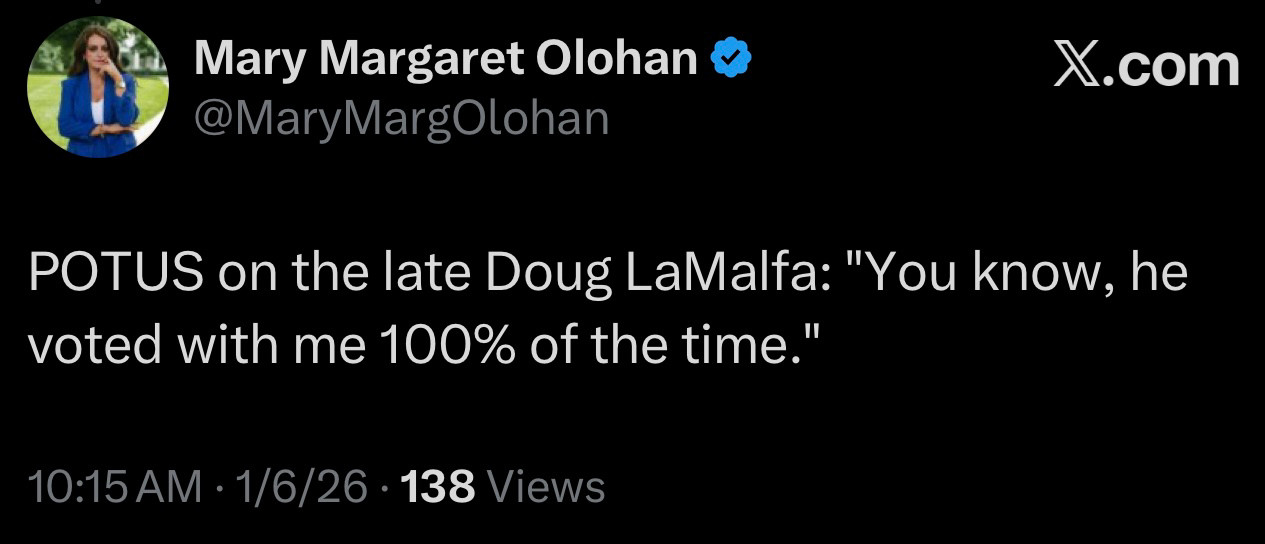Click the 138 view count number
The image size is (1265, 544).
[437, 488]
